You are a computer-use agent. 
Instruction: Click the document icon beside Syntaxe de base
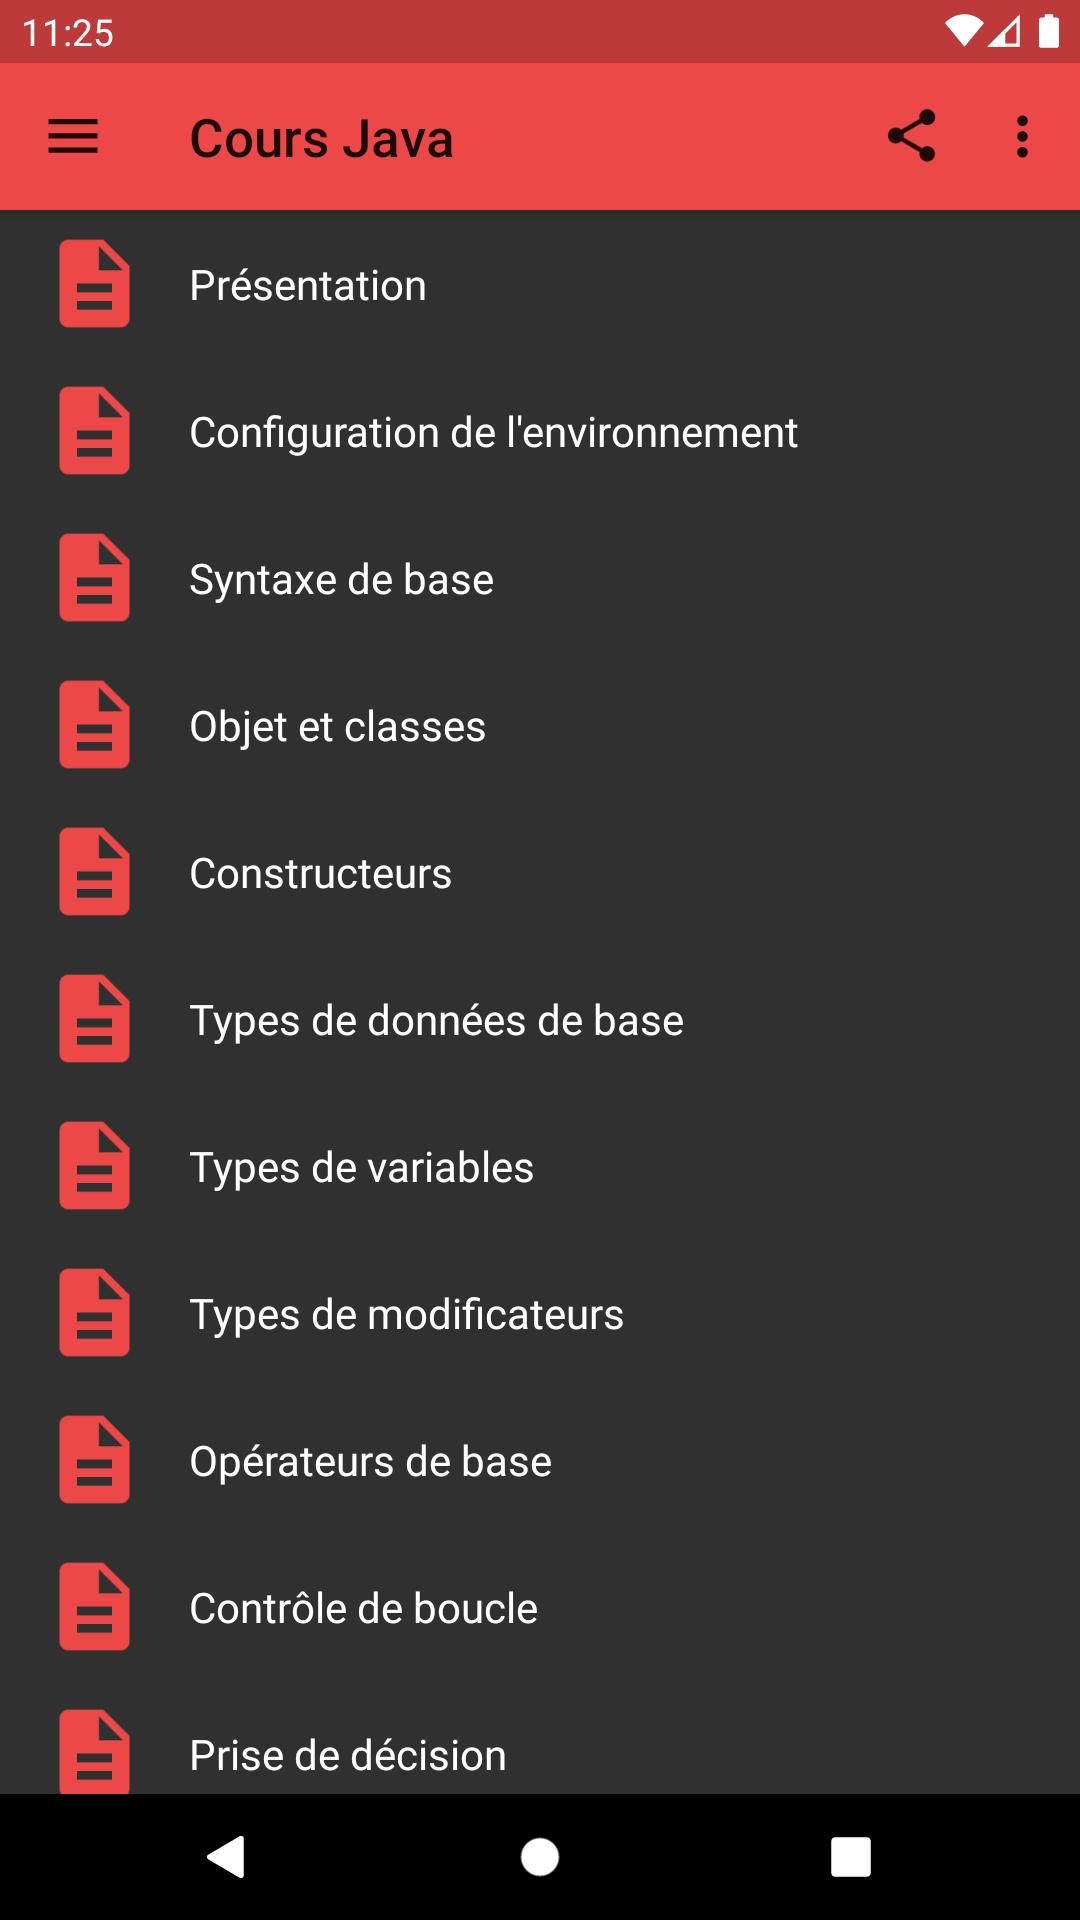(x=94, y=578)
